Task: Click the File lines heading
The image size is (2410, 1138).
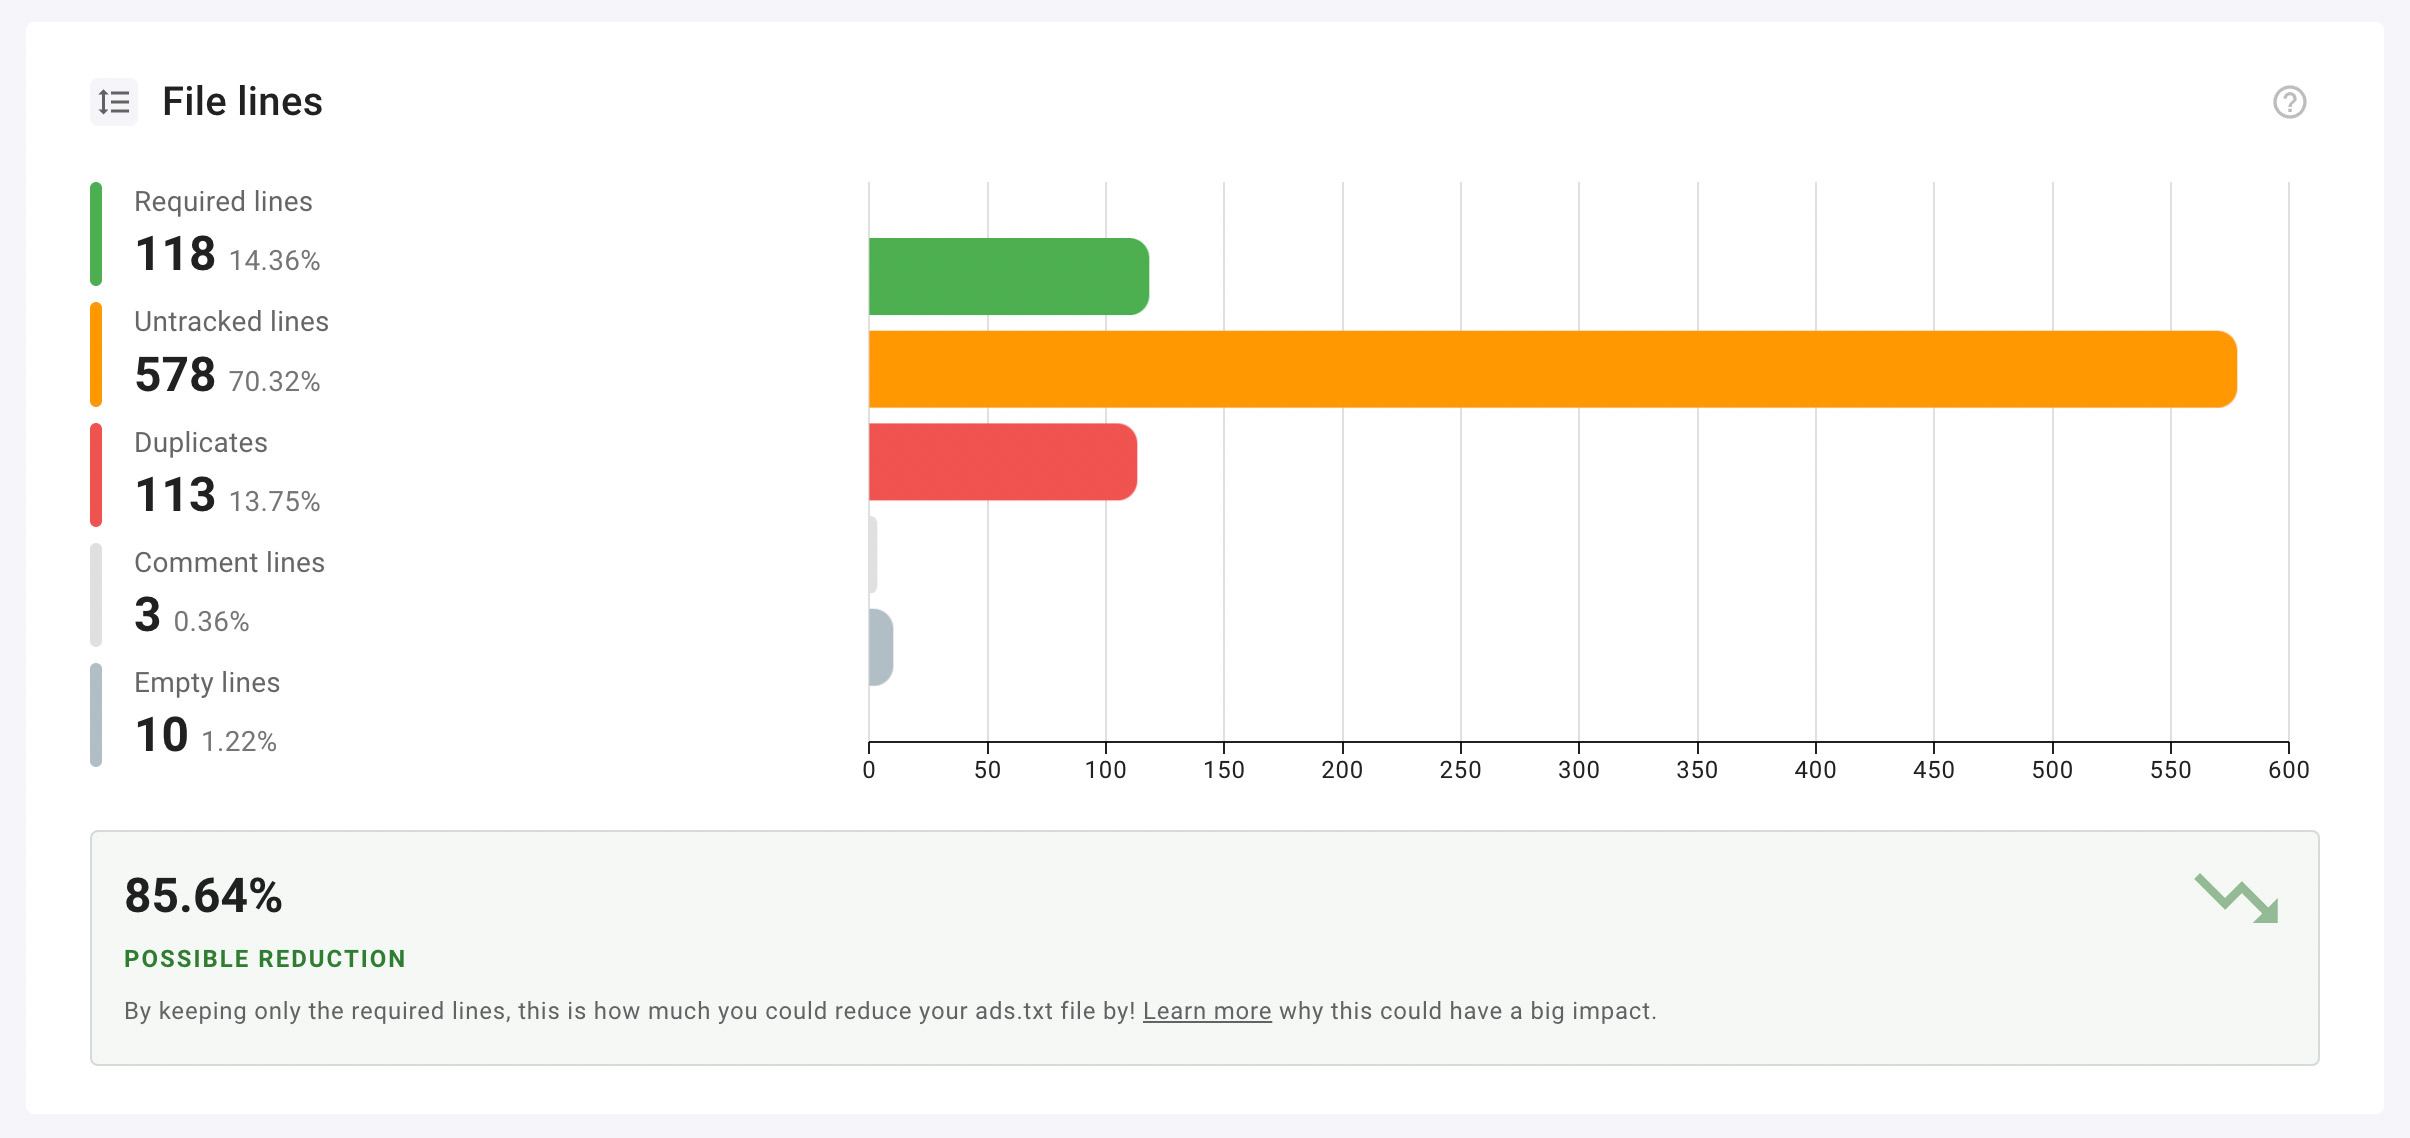Action: (x=242, y=102)
